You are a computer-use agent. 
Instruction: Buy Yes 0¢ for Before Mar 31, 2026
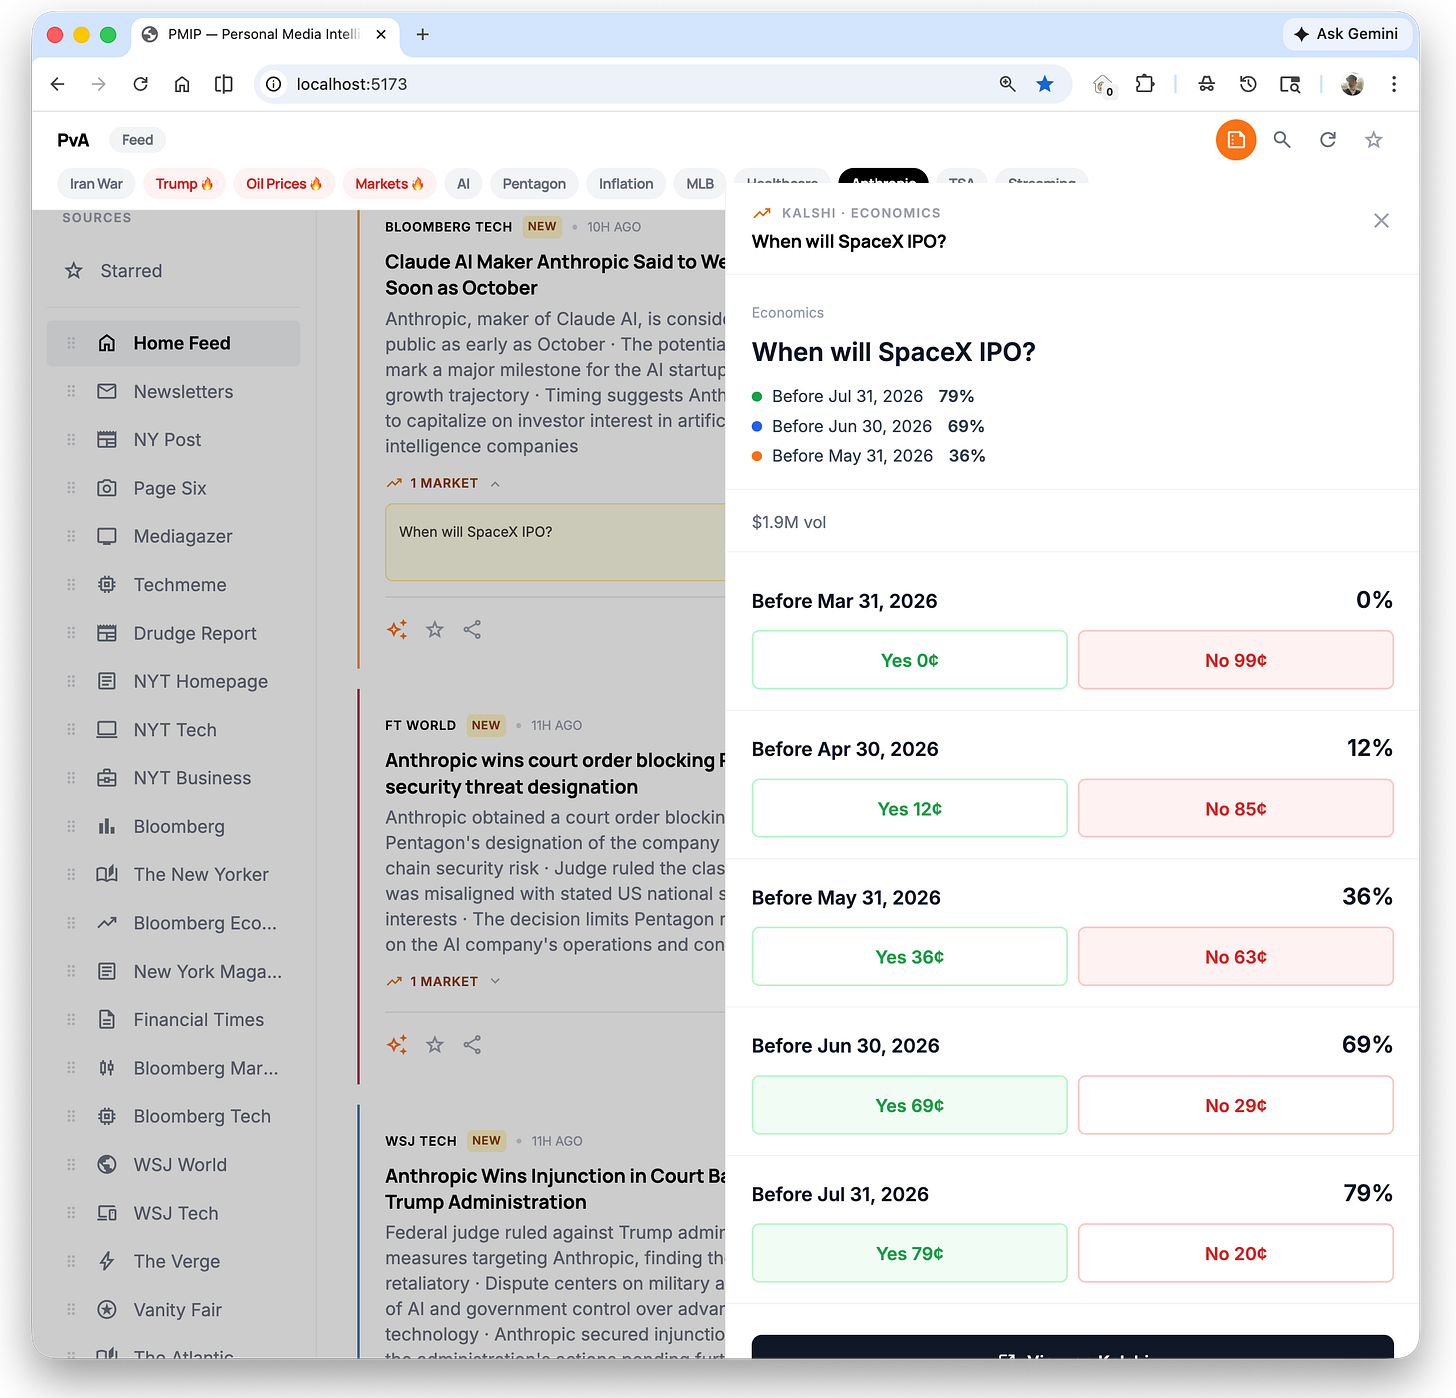[909, 660]
